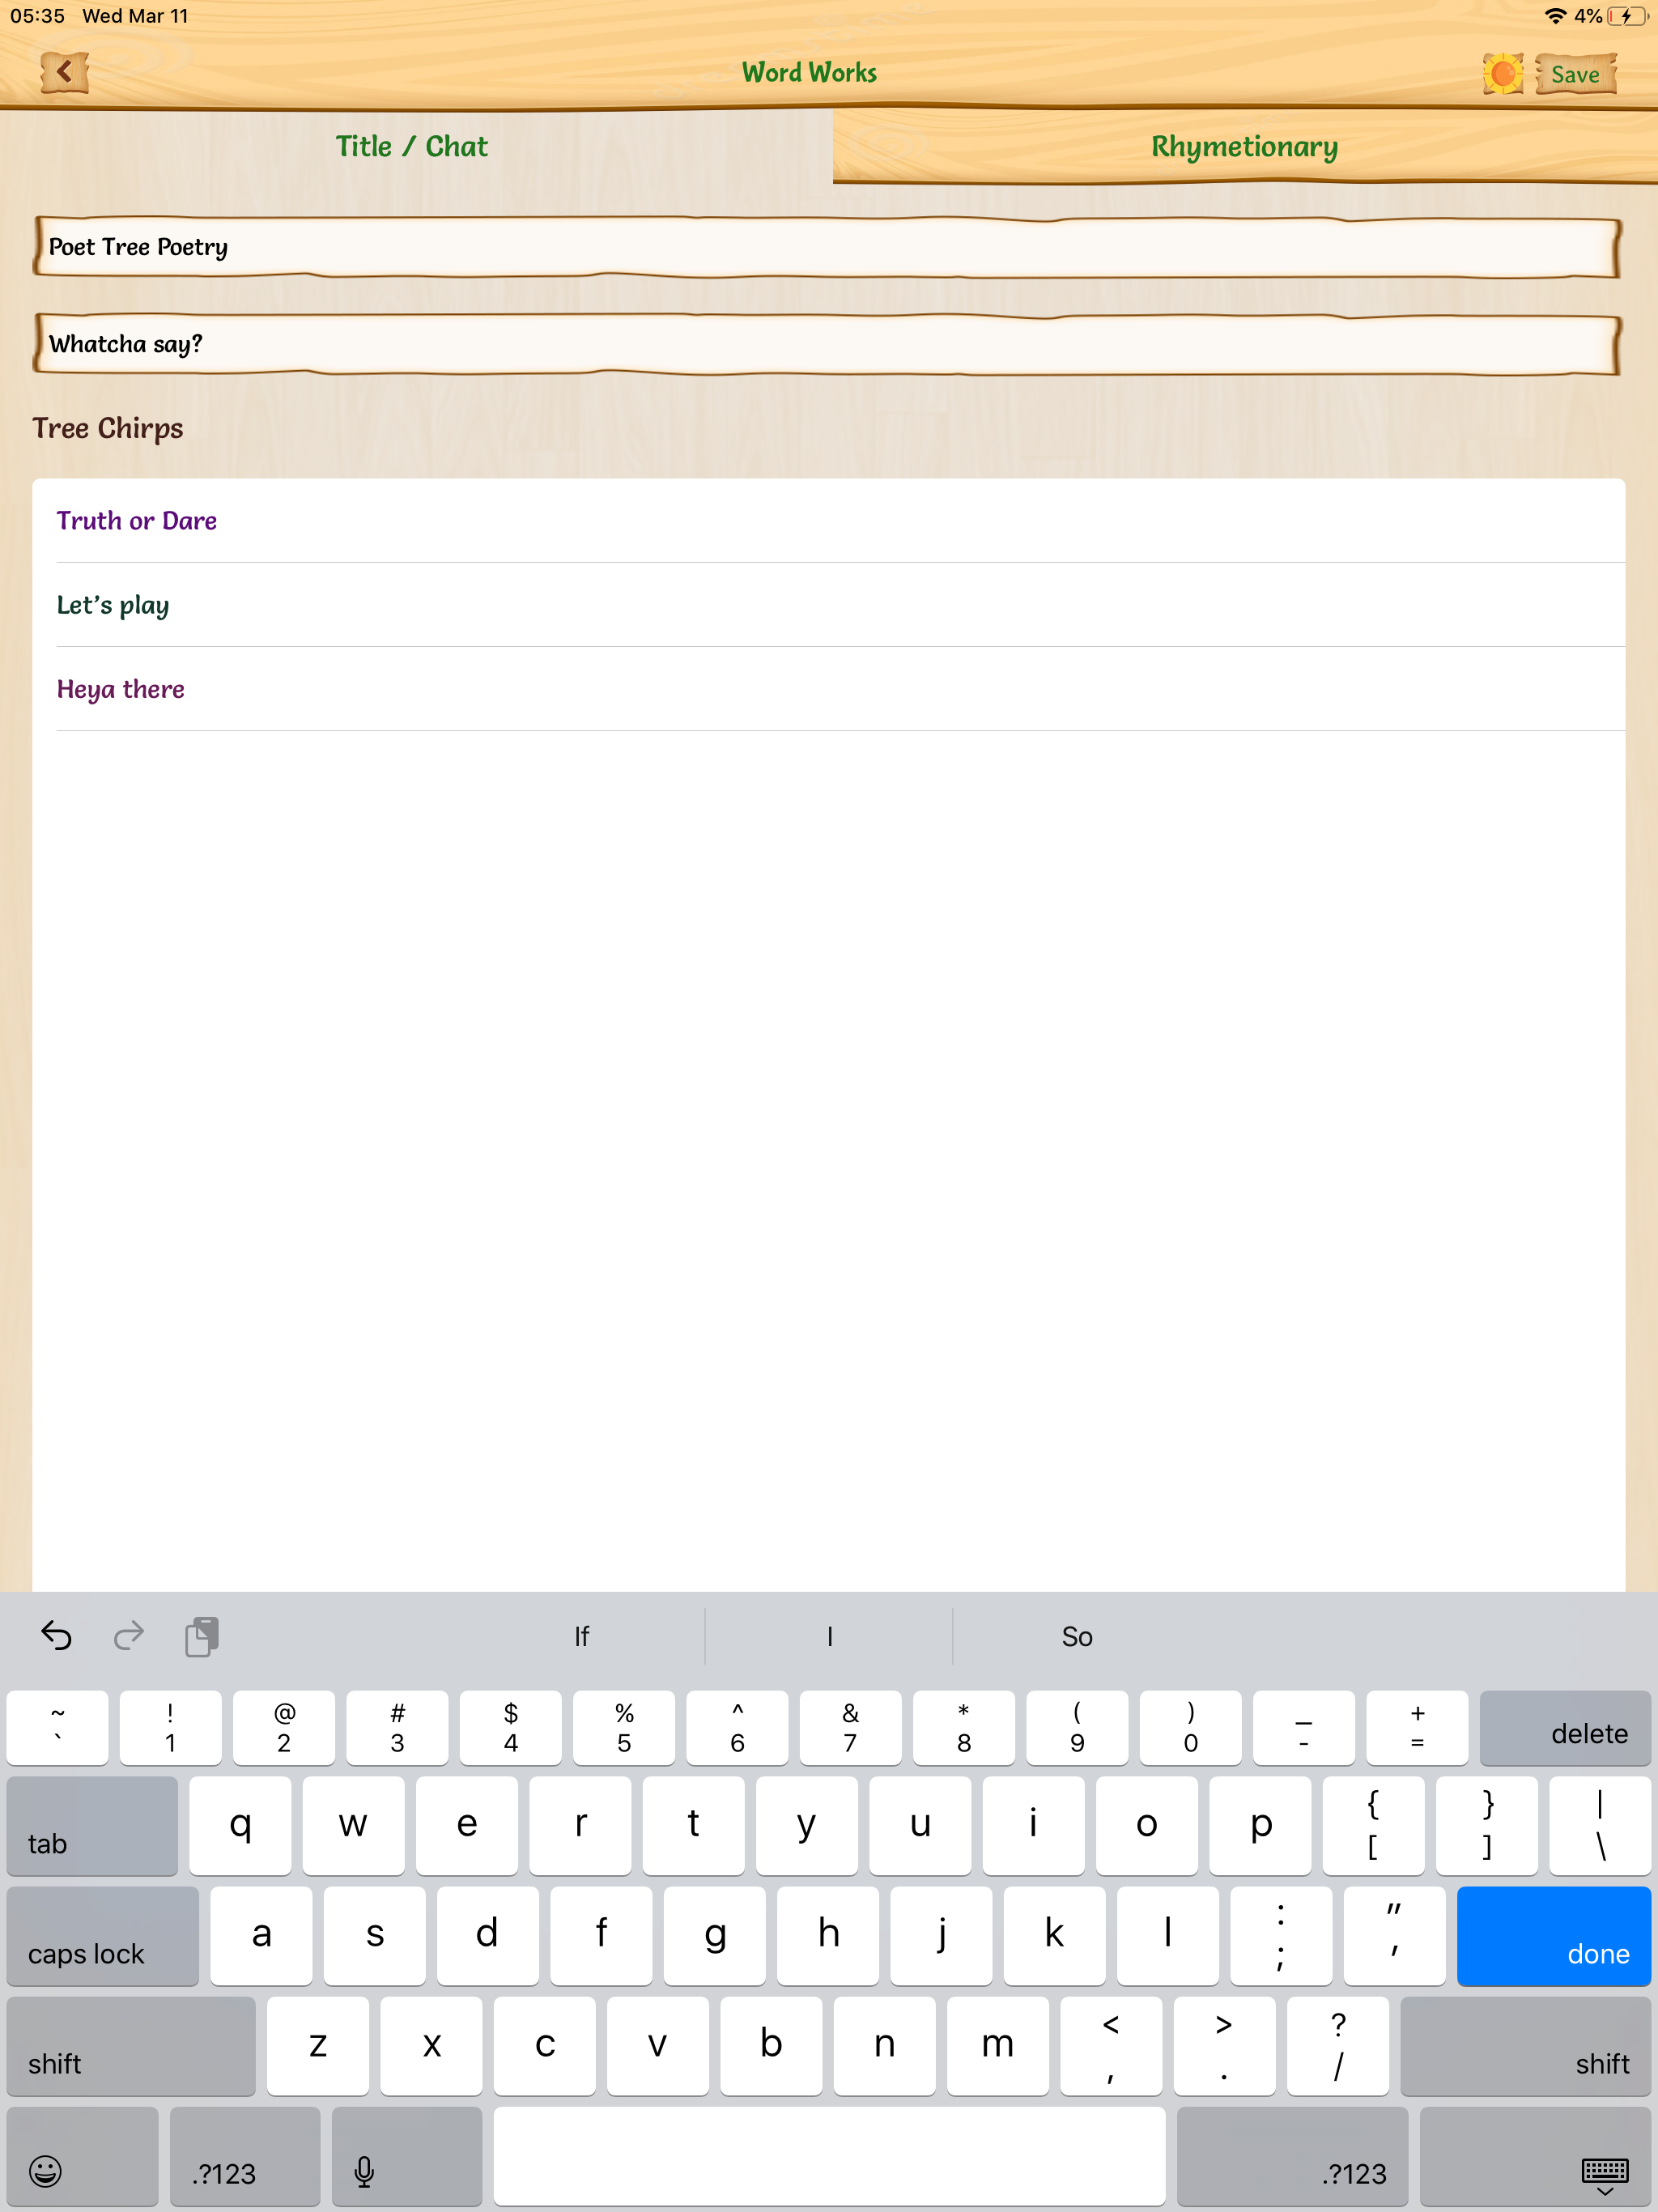Tap the @ / 2 key
Image resolution: width=1658 pixels, height=2212 pixels.
[x=284, y=1729]
